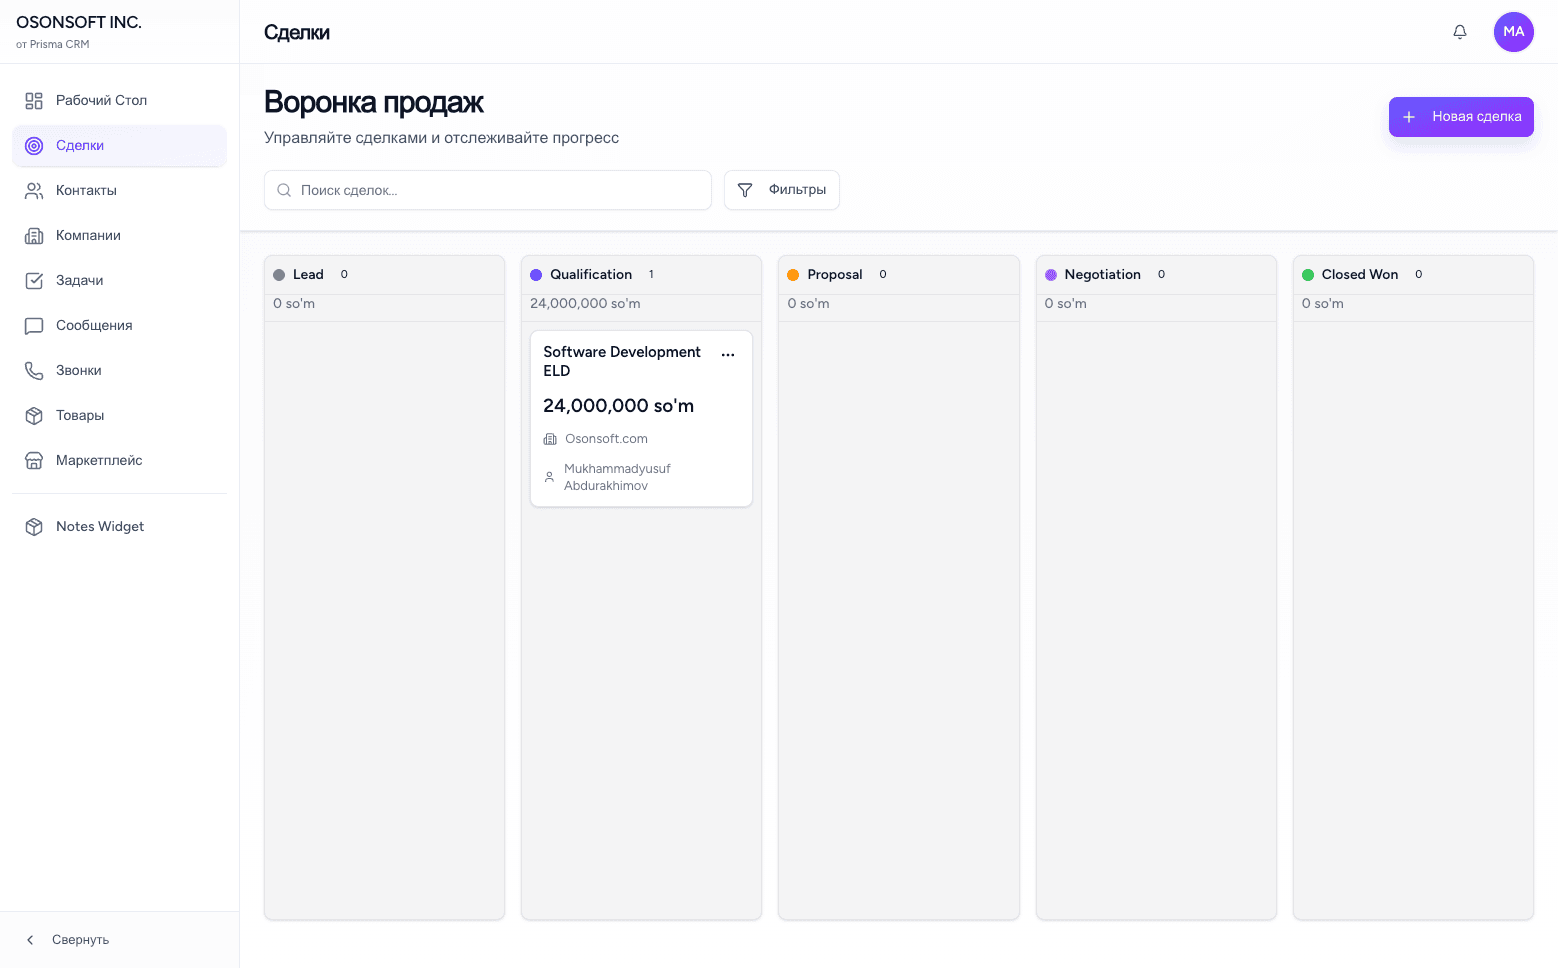Open three-dot menu on Software Development card

coord(728,355)
